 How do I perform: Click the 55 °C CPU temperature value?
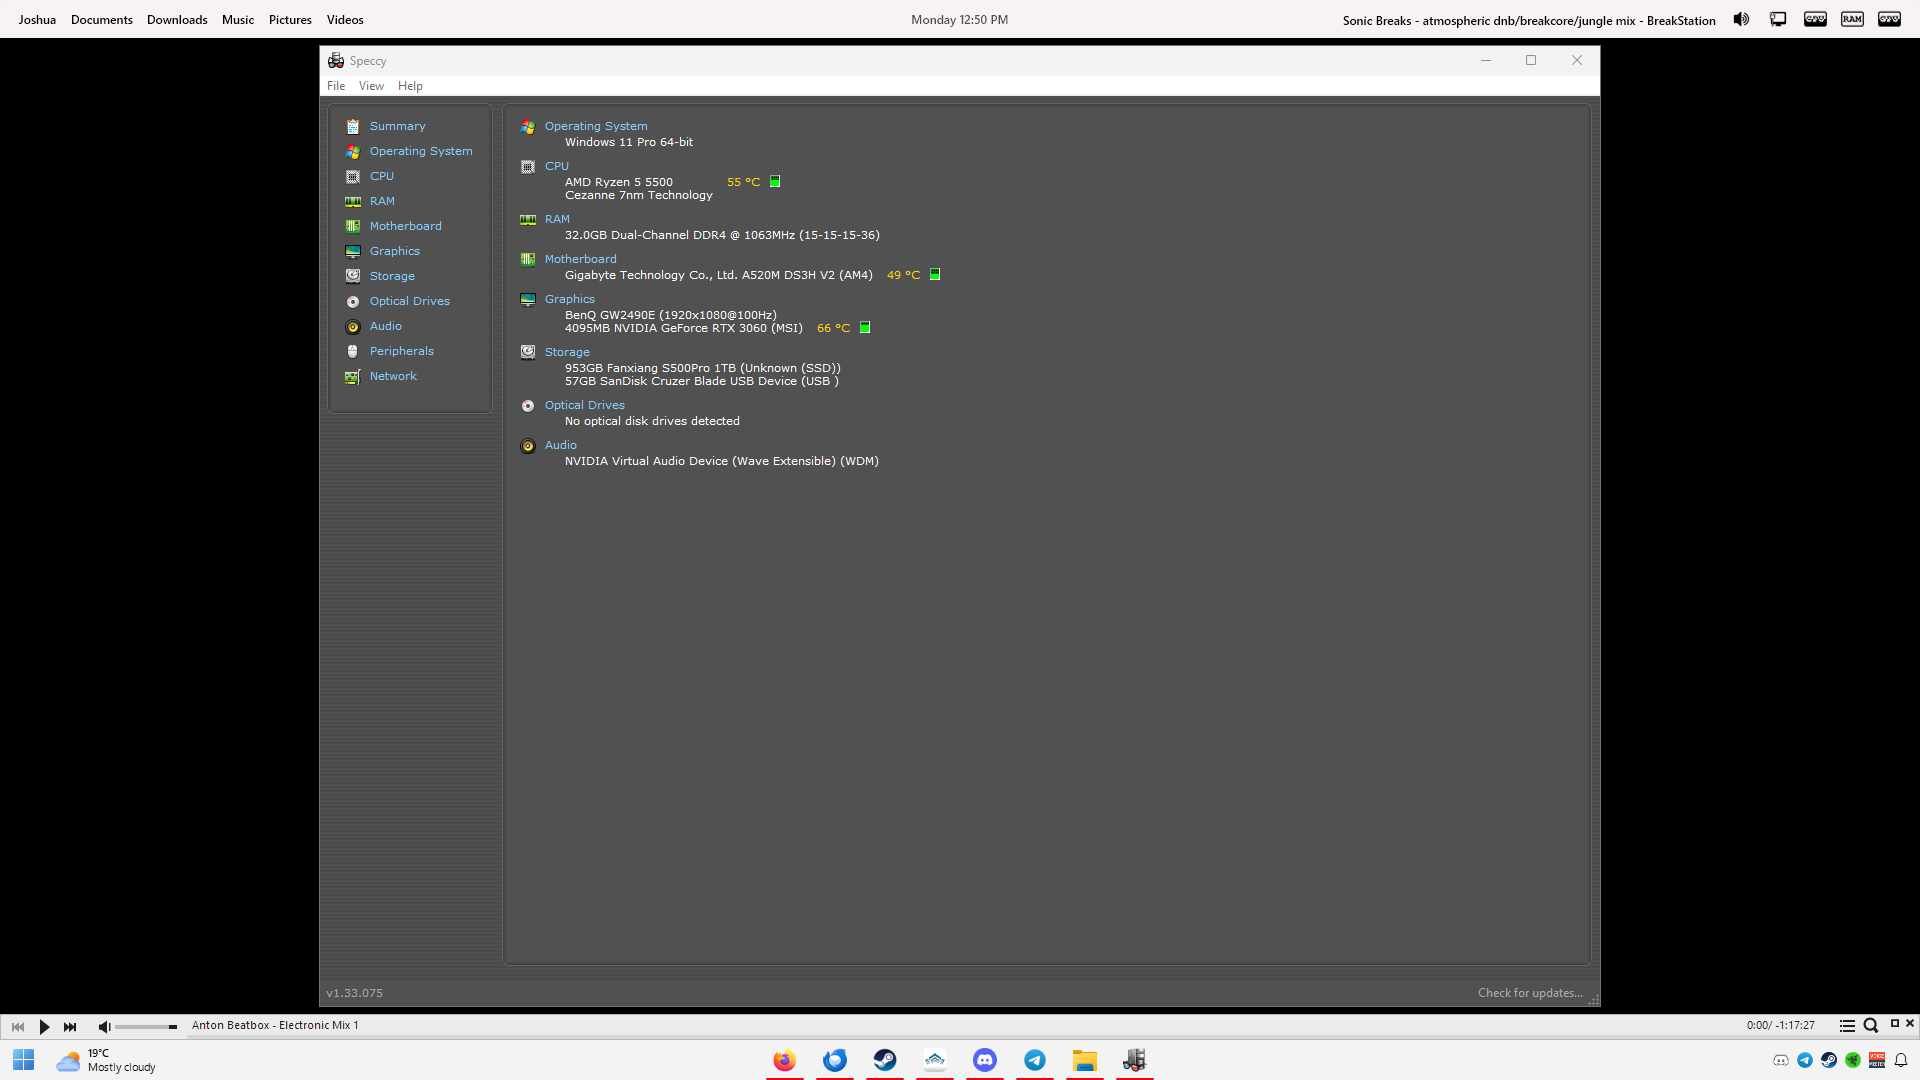(x=744, y=182)
